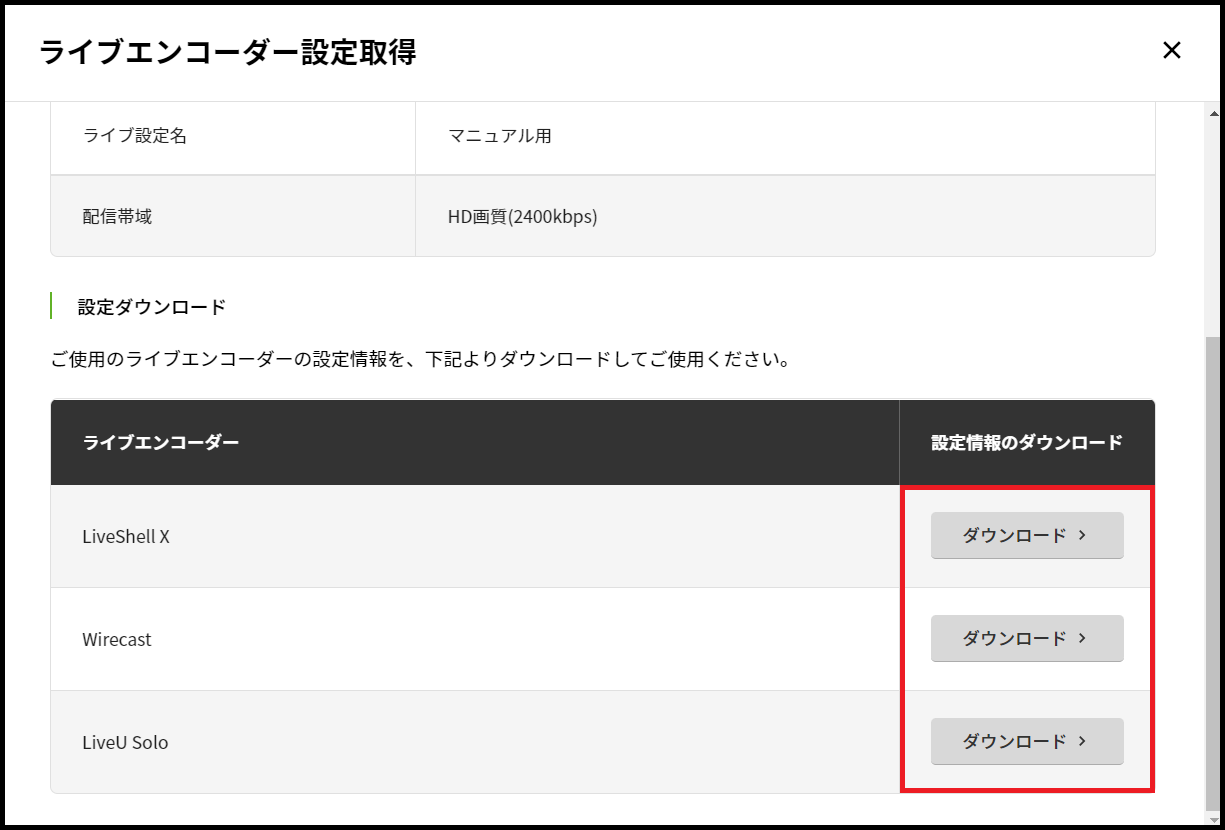Select the LiveU Solo encoder name
The width and height of the screenshot is (1225, 830).
(125, 743)
